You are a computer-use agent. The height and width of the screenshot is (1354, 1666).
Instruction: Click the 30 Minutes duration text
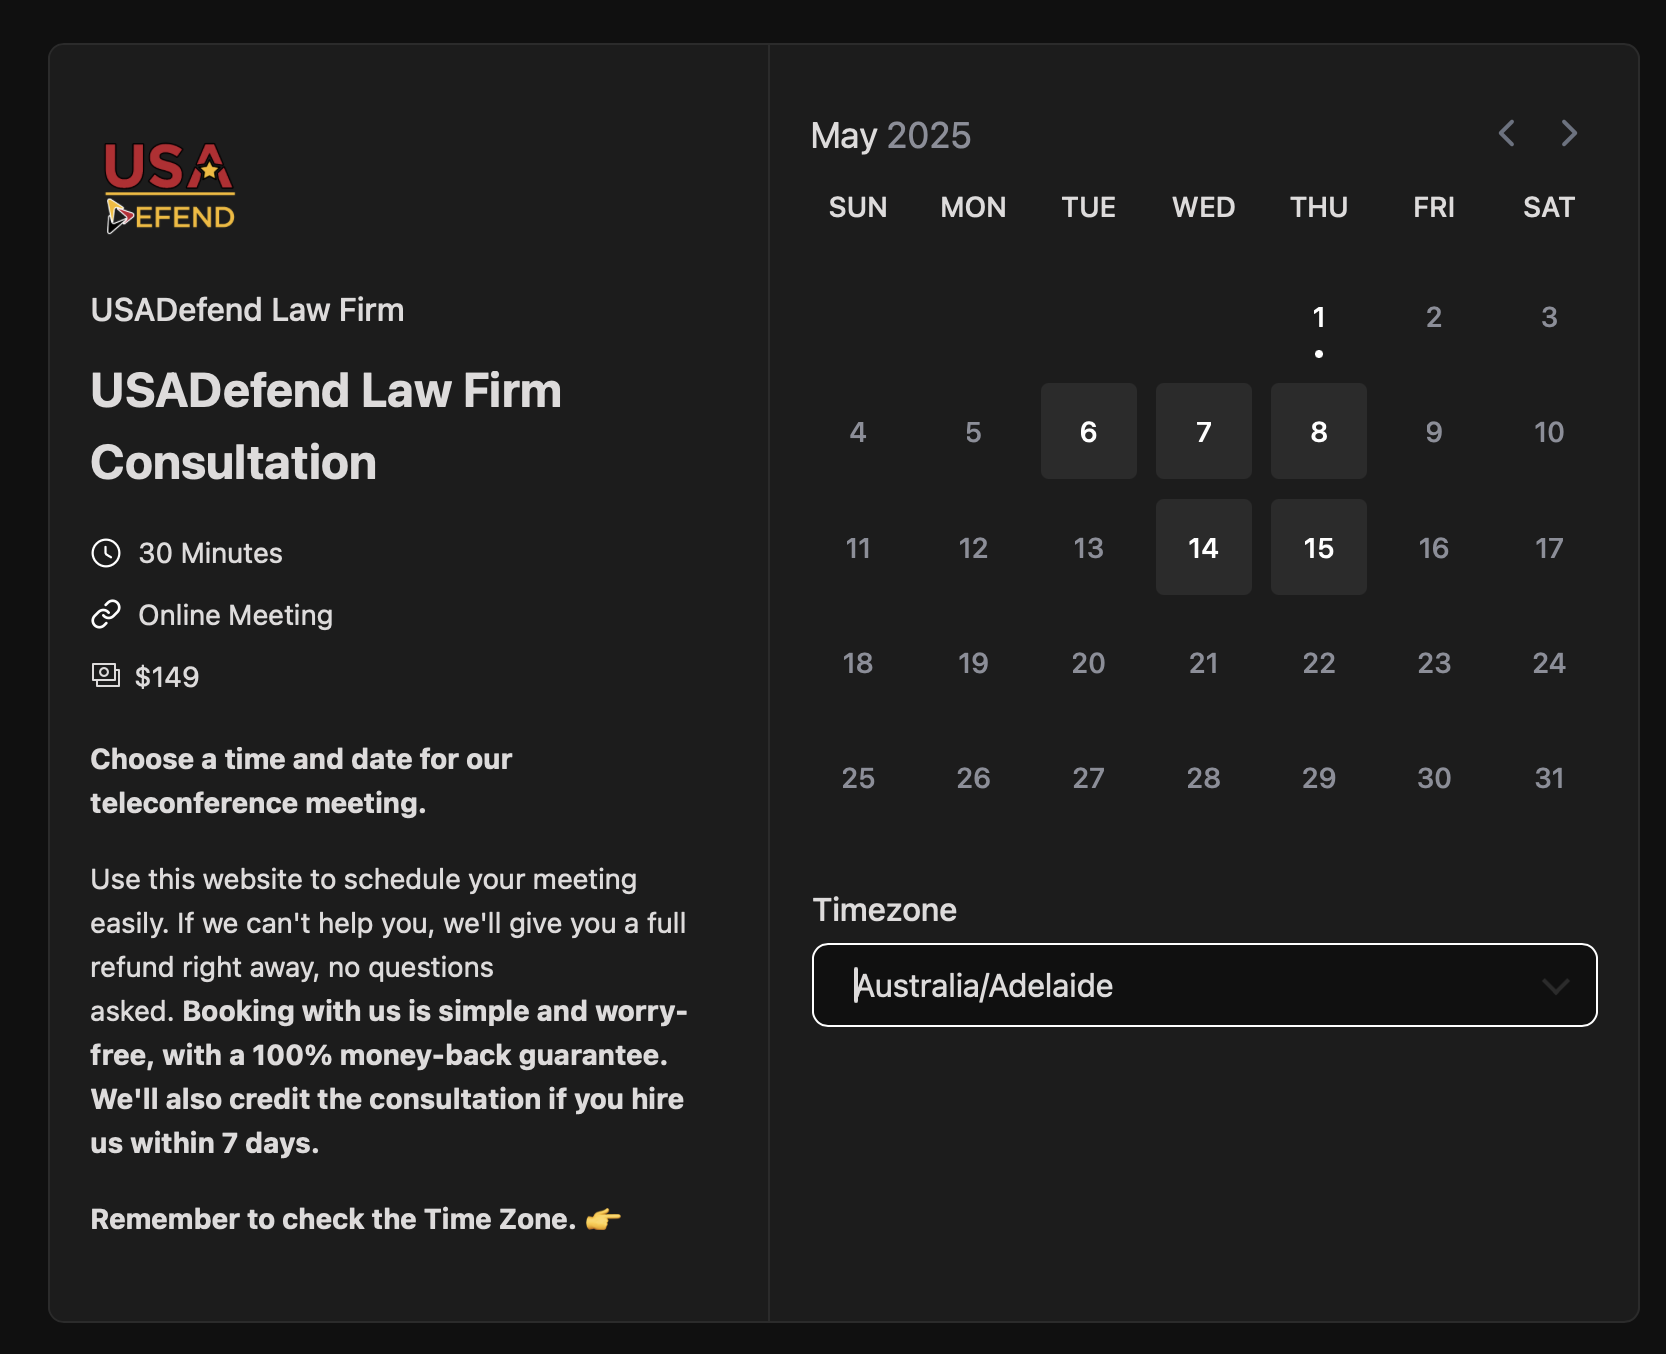click(211, 553)
